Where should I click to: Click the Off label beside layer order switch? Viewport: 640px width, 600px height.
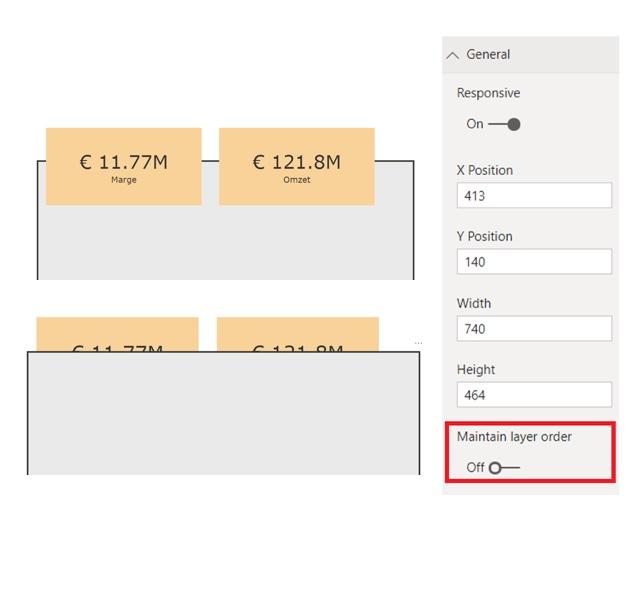point(475,467)
